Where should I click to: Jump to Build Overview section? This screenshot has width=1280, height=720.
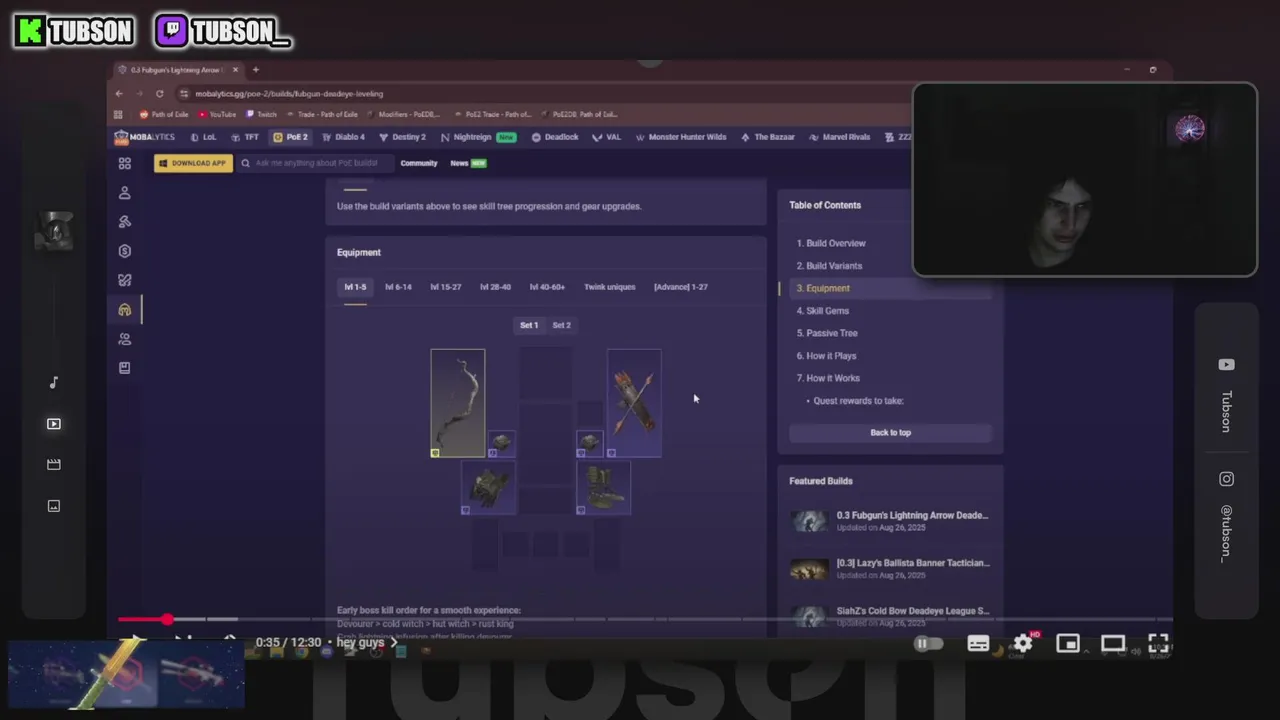836,243
